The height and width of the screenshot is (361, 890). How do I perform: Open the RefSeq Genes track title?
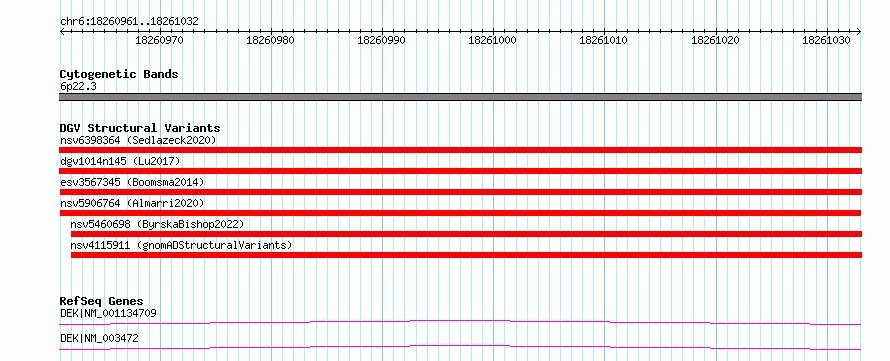click(102, 301)
